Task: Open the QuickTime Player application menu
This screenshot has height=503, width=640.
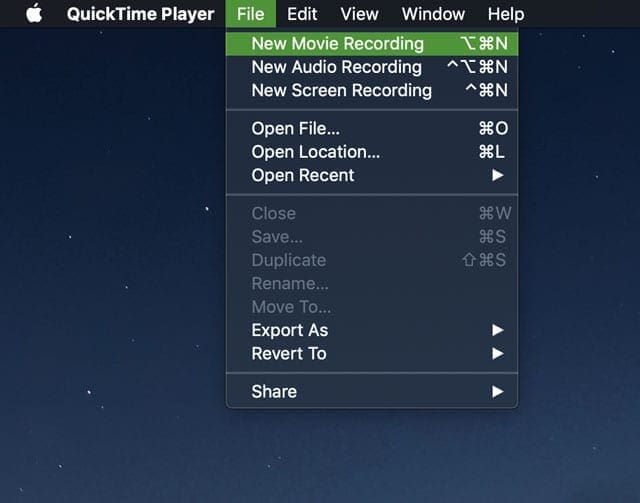Action: coord(140,14)
